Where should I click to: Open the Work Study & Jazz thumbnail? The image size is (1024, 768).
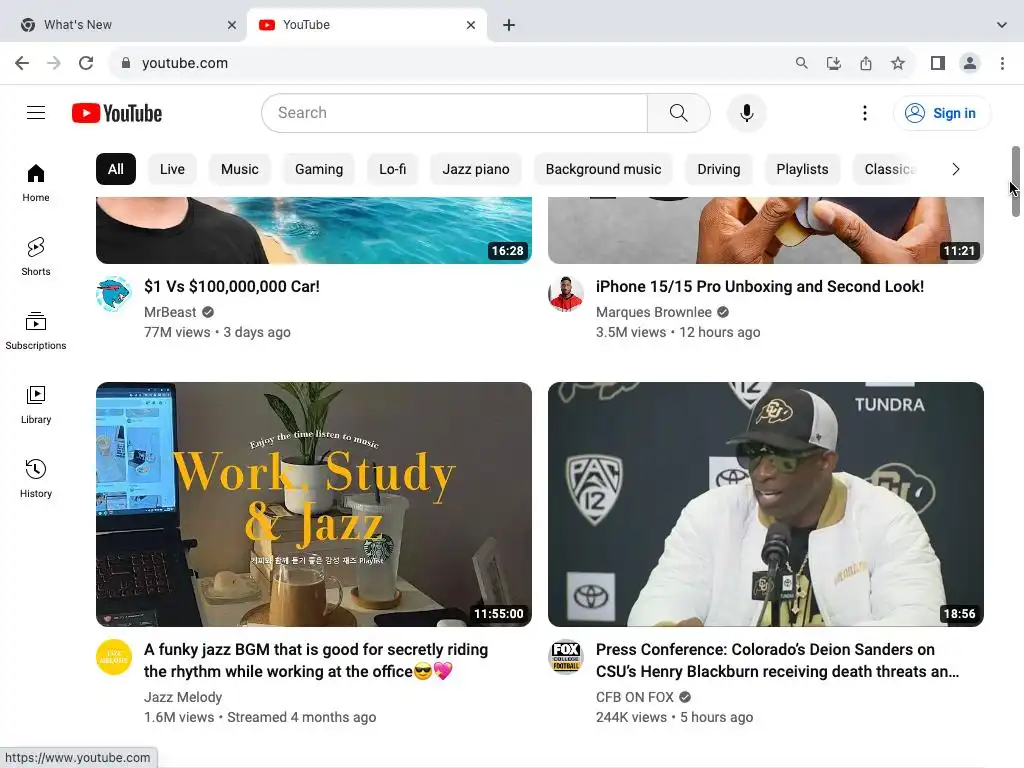(313, 504)
